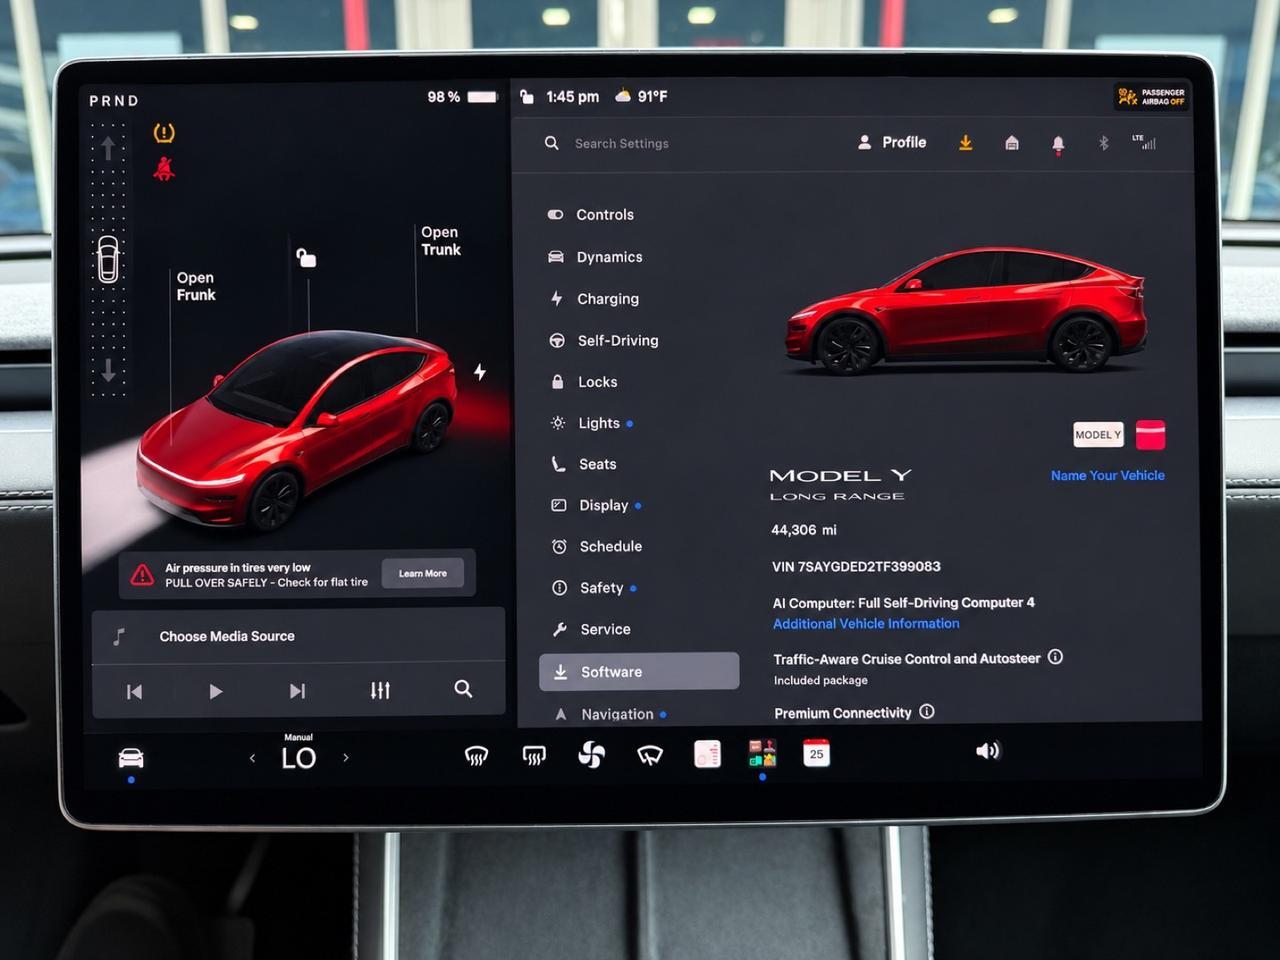Tap the Open Frunk label
Image resolution: width=1280 pixels, height=960 pixels.
coord(196,286)
